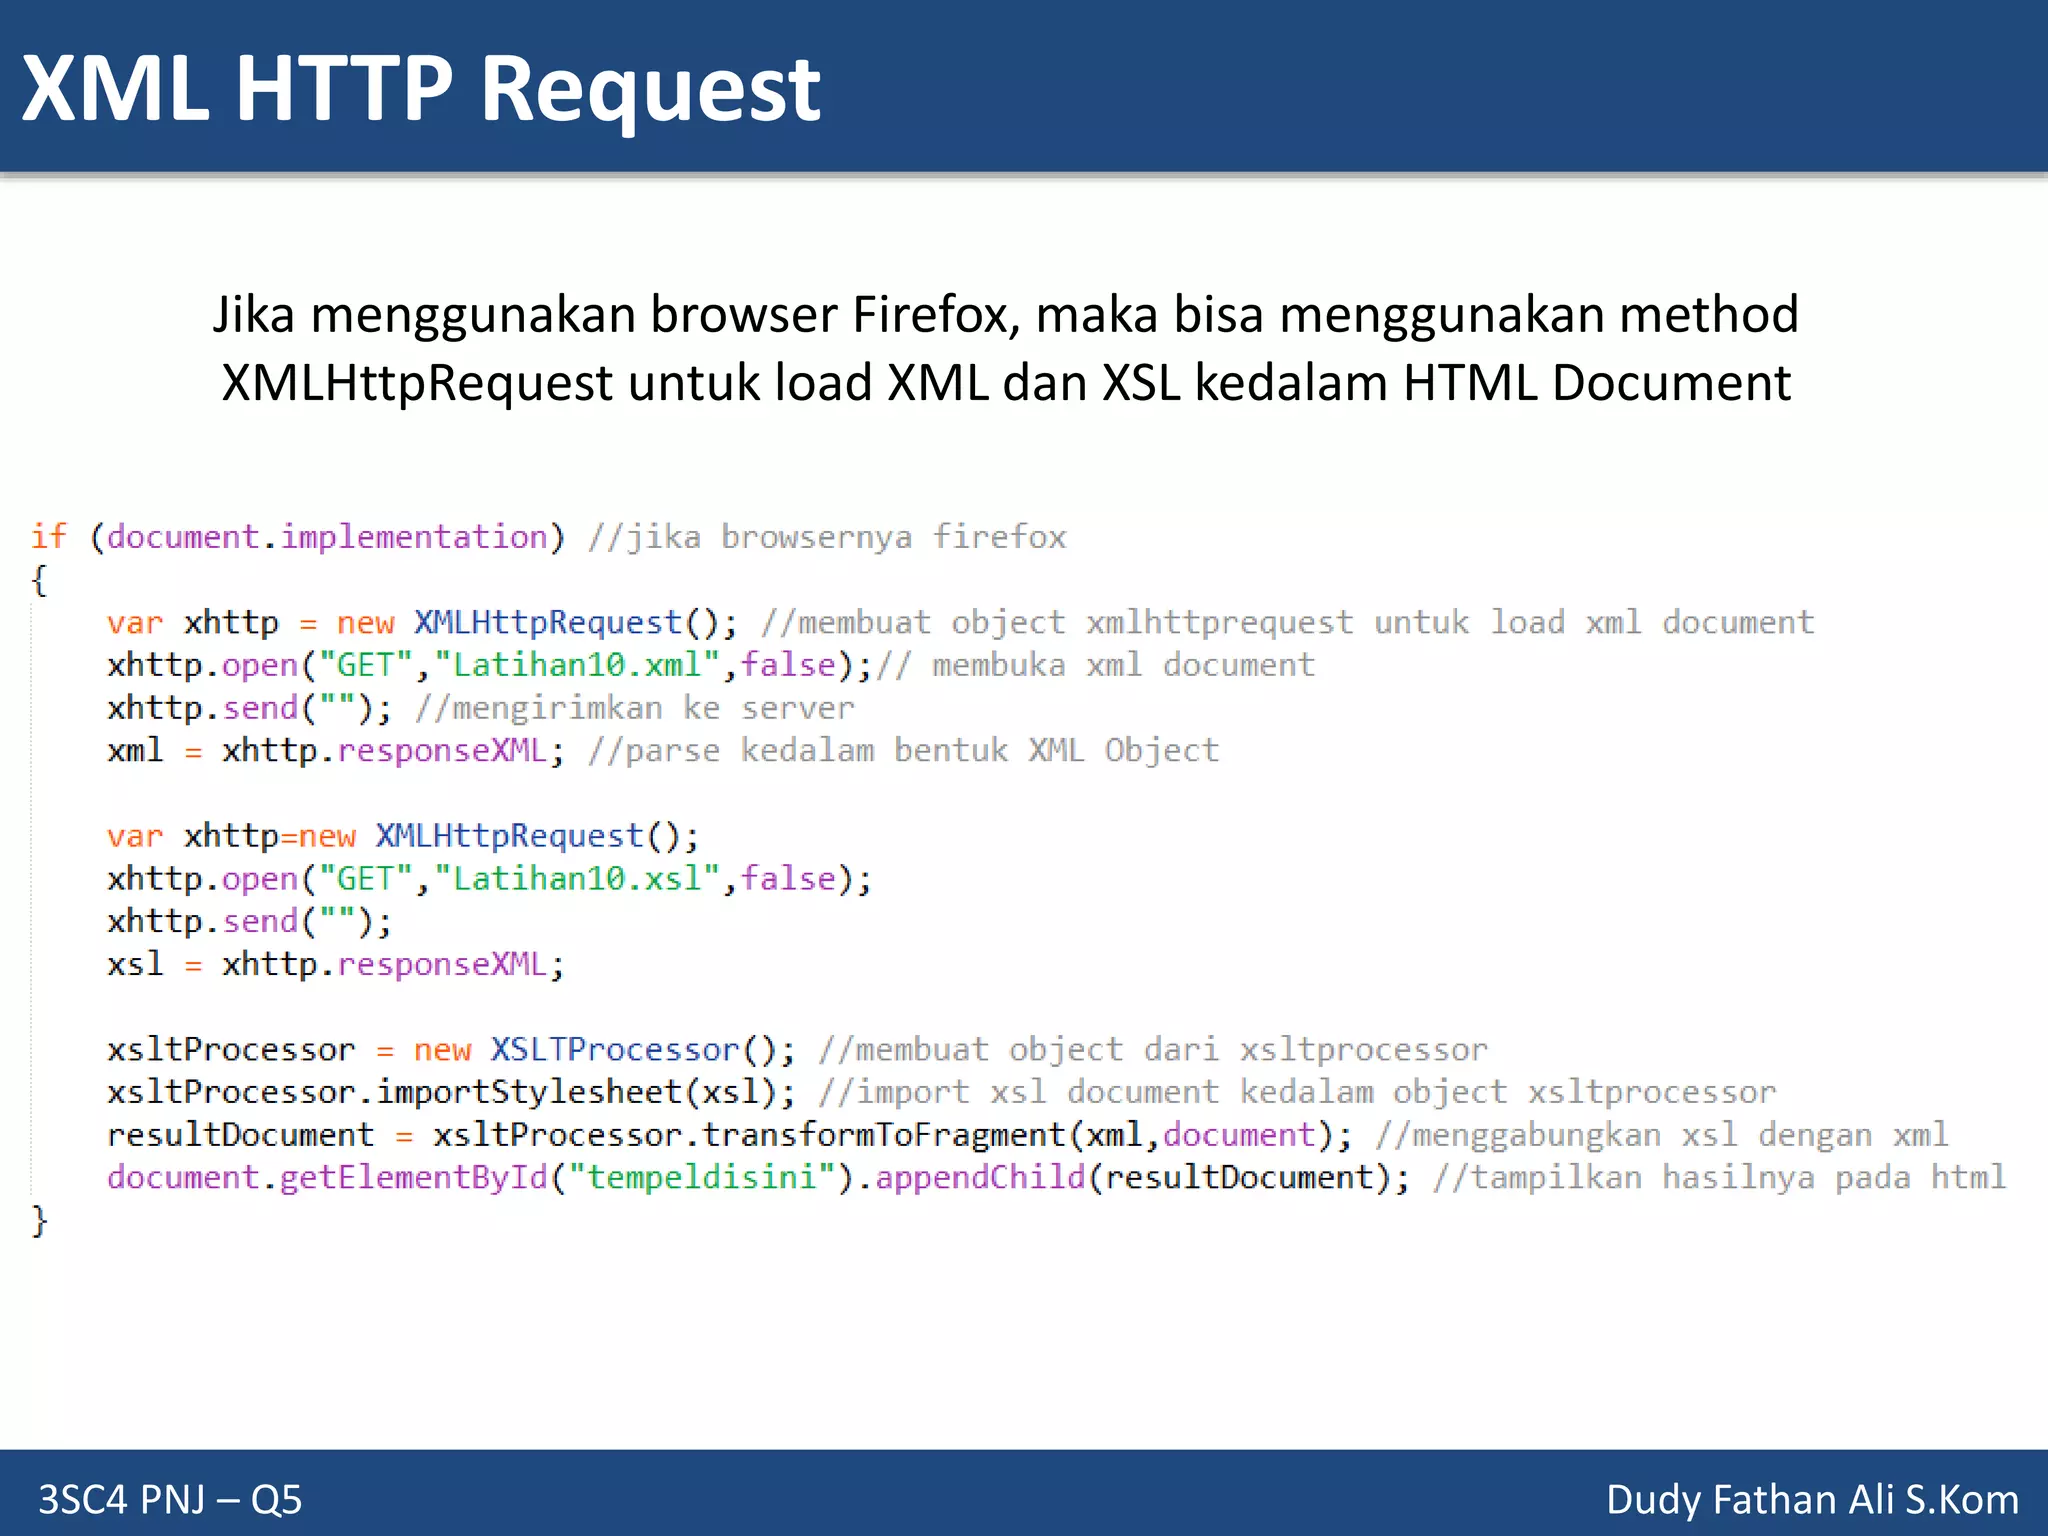Click the comment "//mengirimkan ke server"
This screenshot has width=2048, height=1536.
pos(635,708)
